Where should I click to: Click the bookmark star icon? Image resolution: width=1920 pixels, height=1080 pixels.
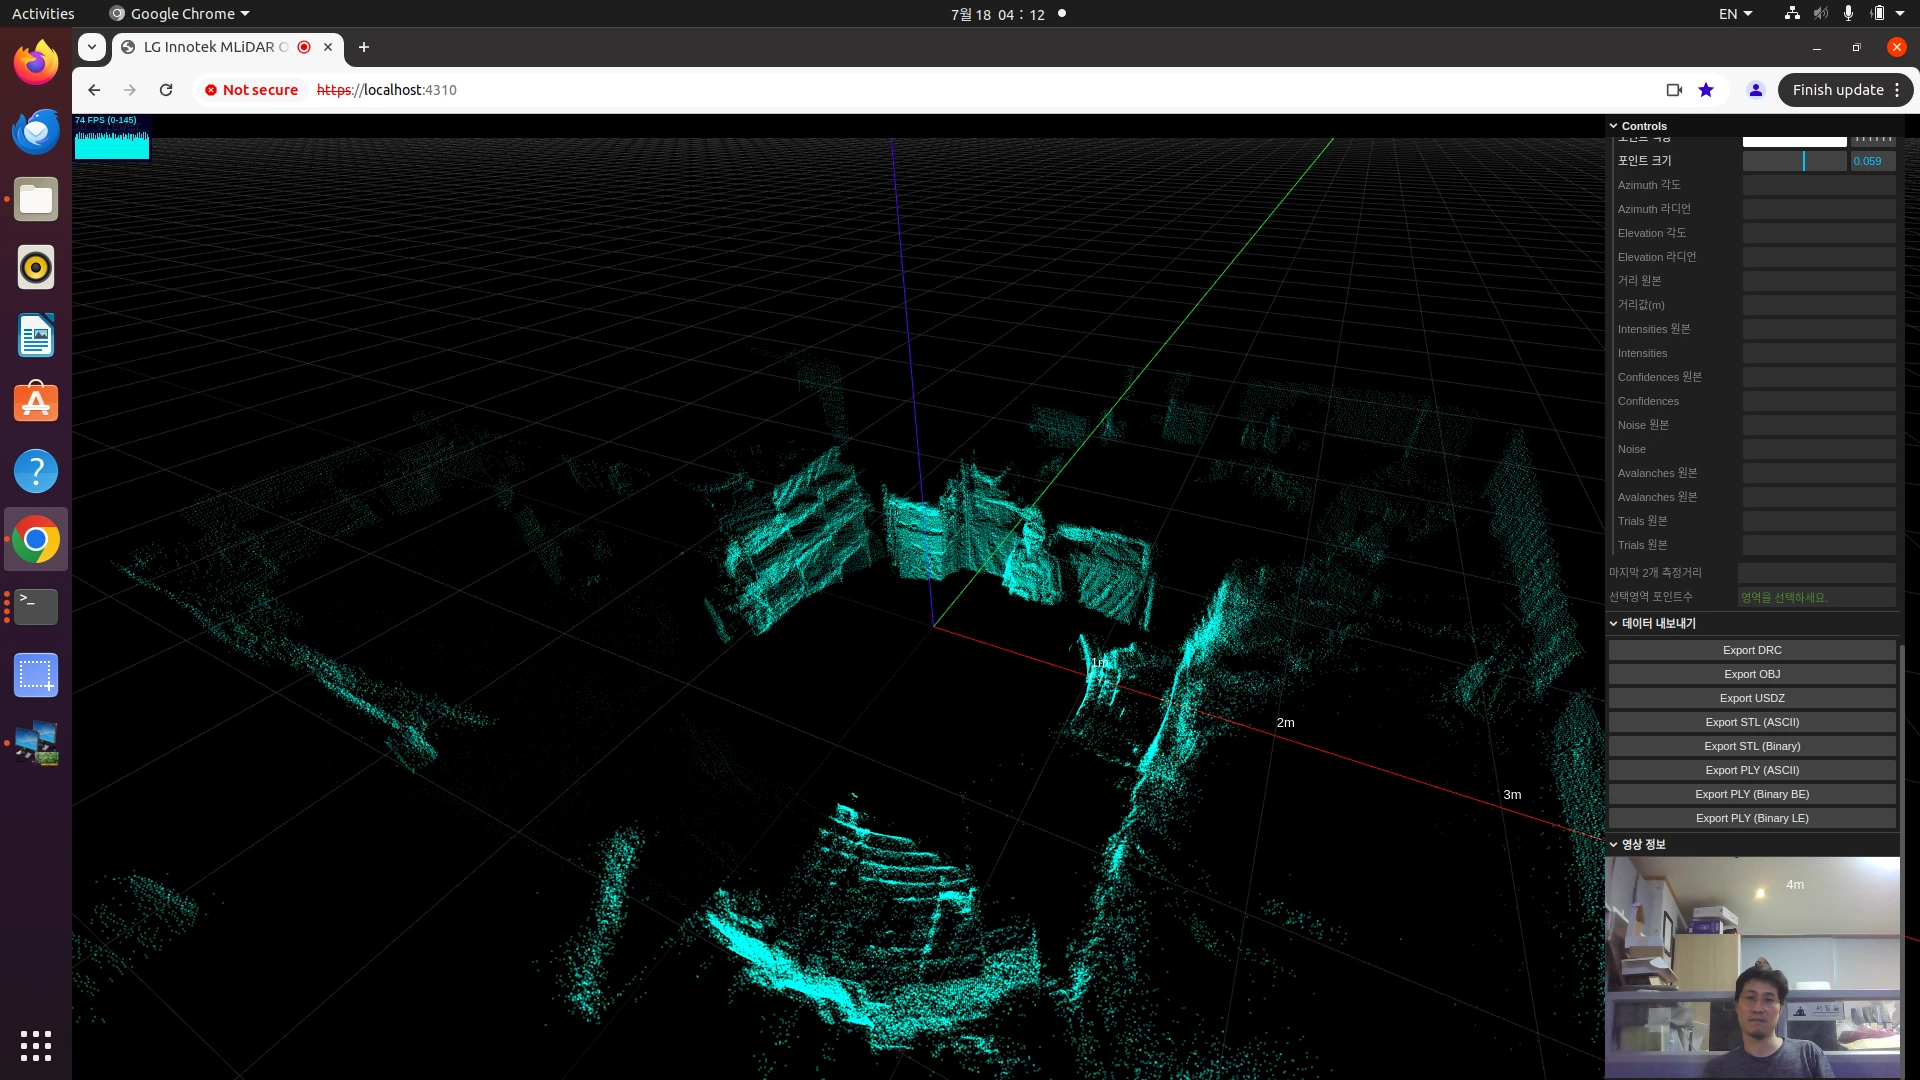[1706, 90]
